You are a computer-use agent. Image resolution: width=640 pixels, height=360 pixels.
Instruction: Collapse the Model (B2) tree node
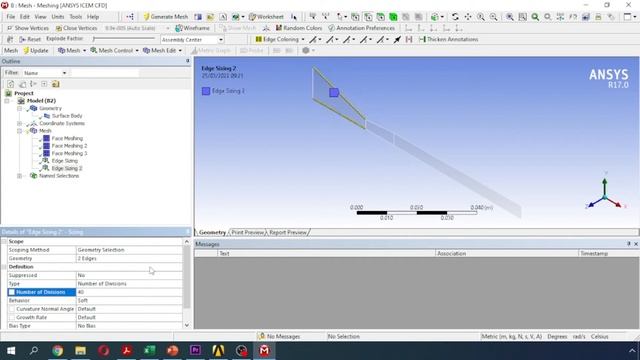(x=7, y=101)
